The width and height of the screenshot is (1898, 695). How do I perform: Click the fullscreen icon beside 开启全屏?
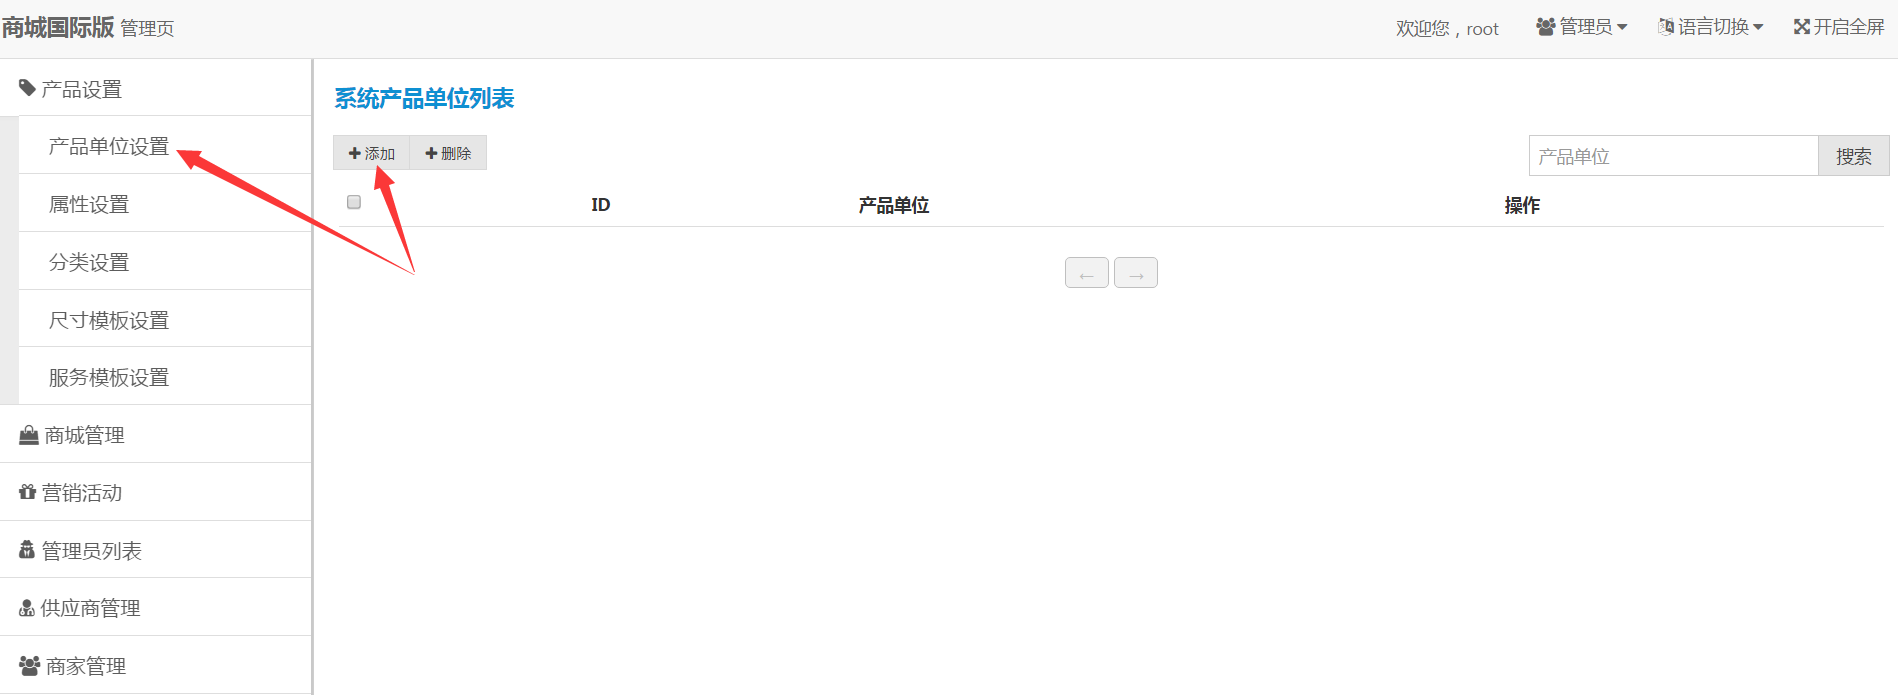[x=1801, y=27]
